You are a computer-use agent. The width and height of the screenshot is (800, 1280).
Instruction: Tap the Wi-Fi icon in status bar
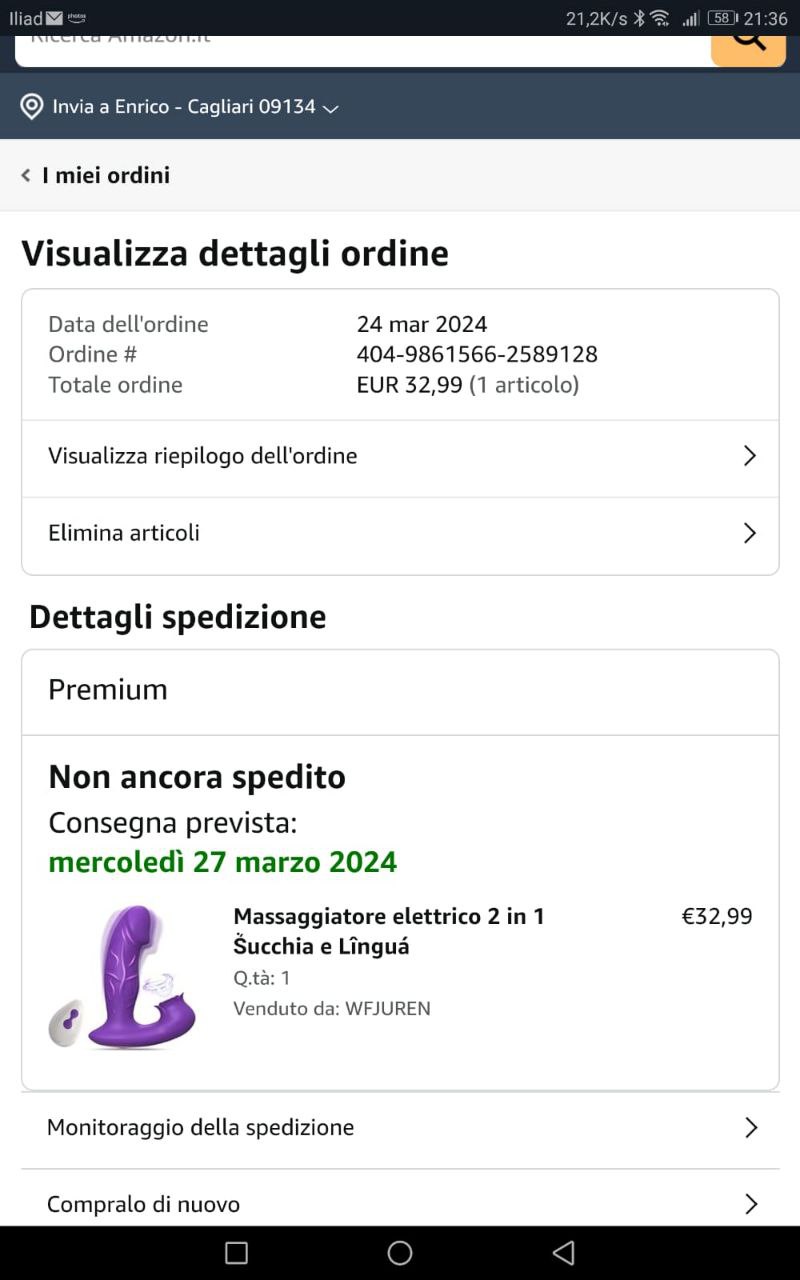[x=659, y=18]
